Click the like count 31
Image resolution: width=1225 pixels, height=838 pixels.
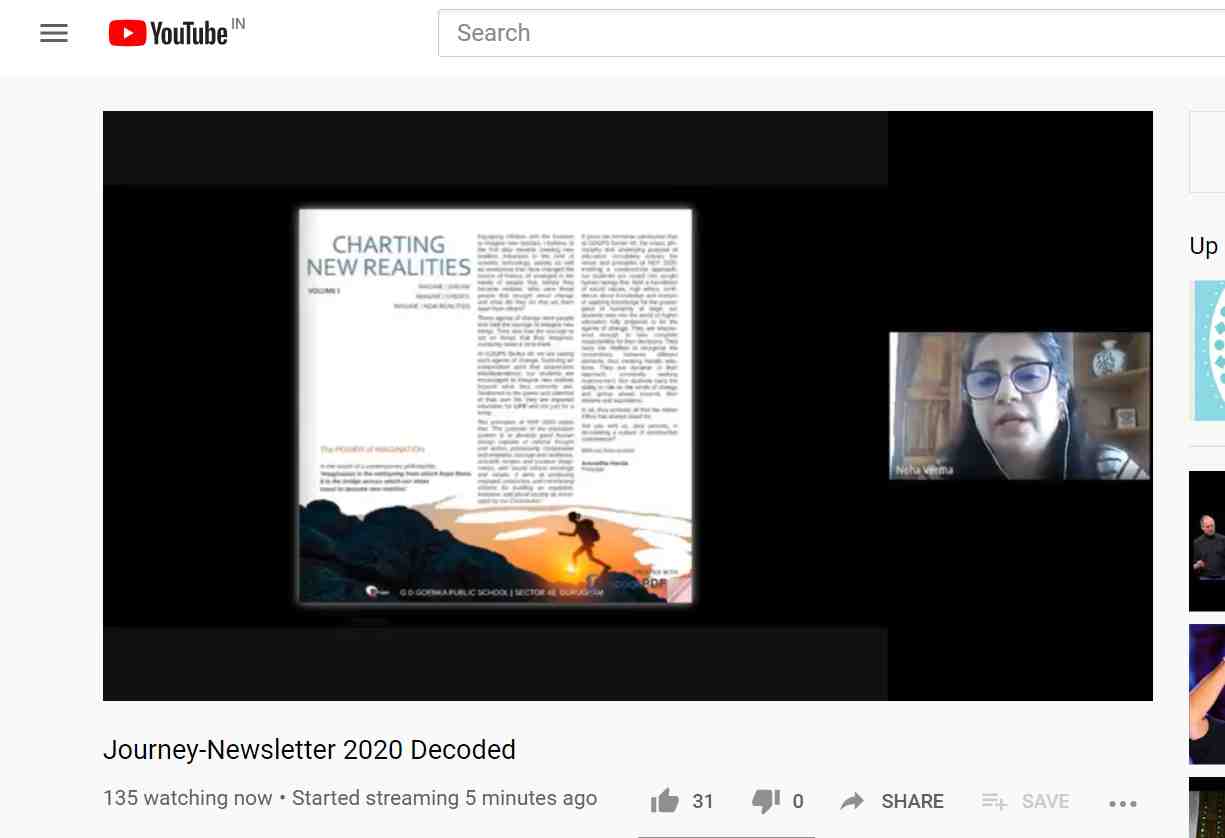click(703, 801)
